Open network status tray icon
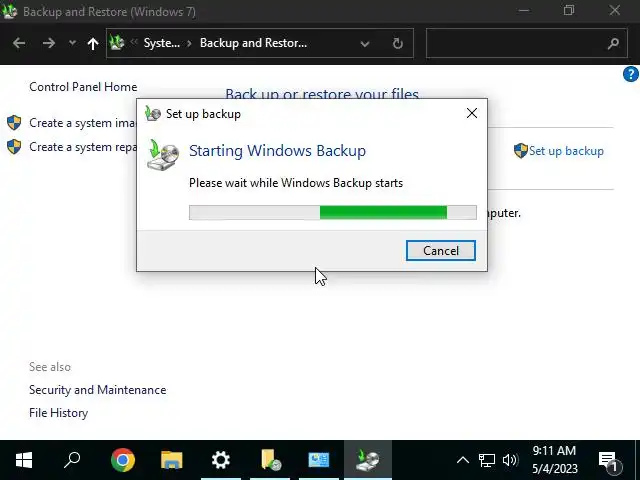This screenshot has width=640, height=480. [x=487, y=460]
